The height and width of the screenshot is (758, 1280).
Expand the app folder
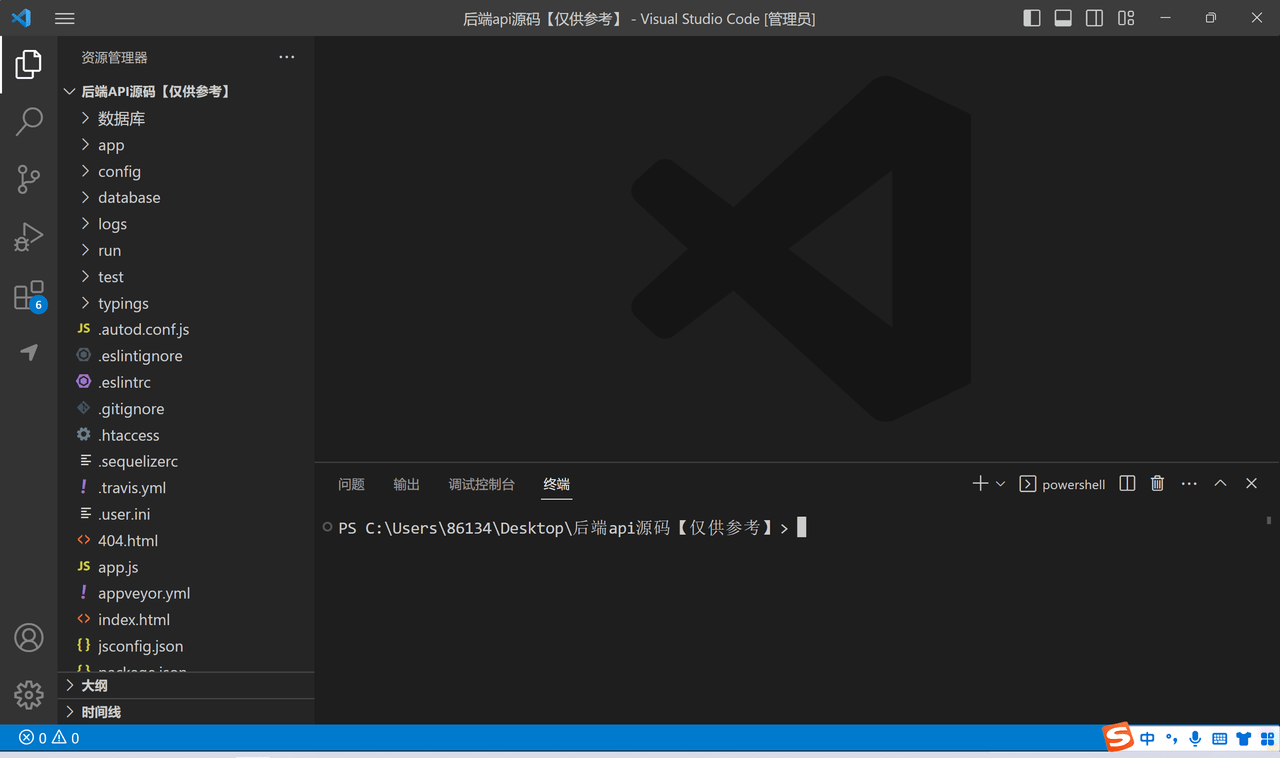(x=186, y=145)
